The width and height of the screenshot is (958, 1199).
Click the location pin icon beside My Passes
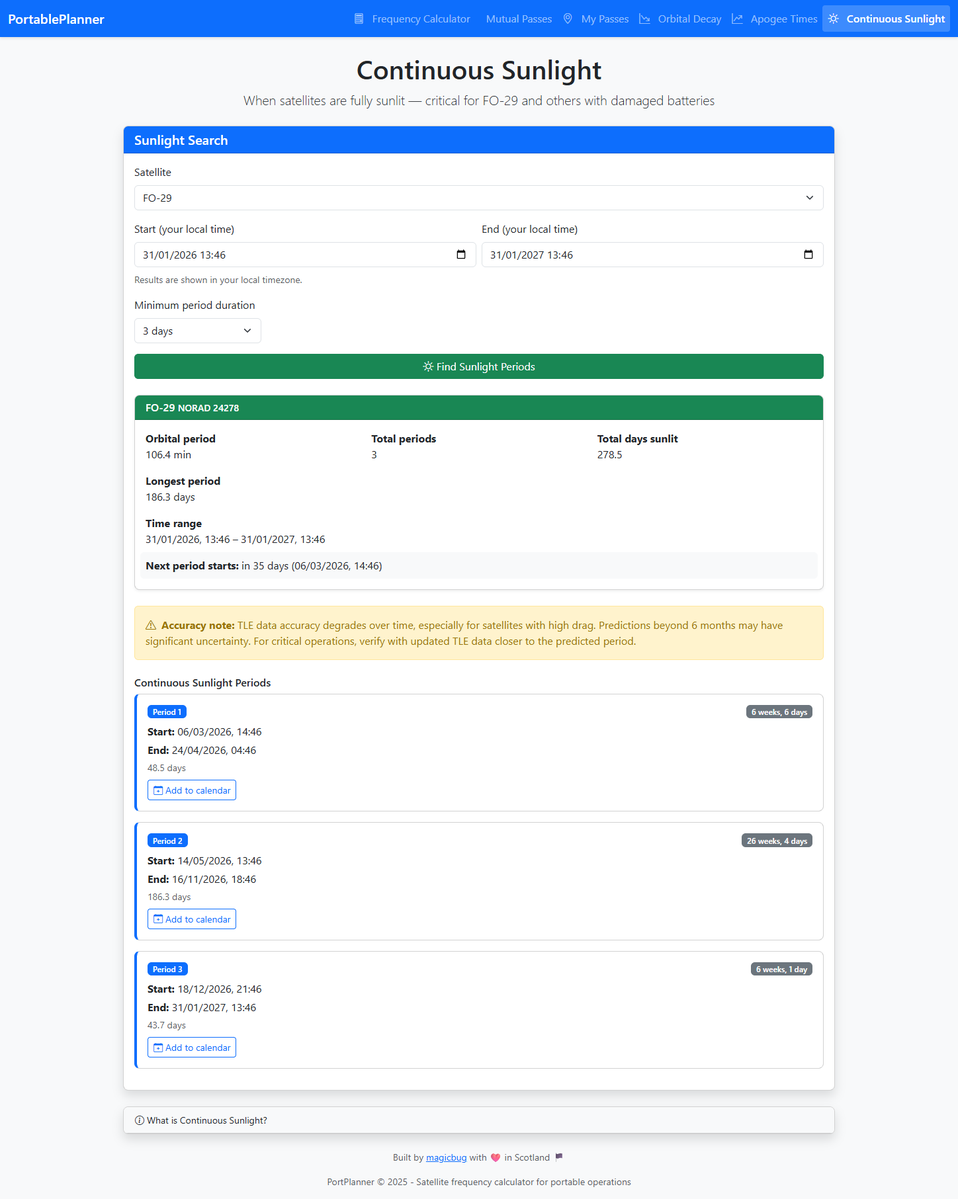(567, 19)
